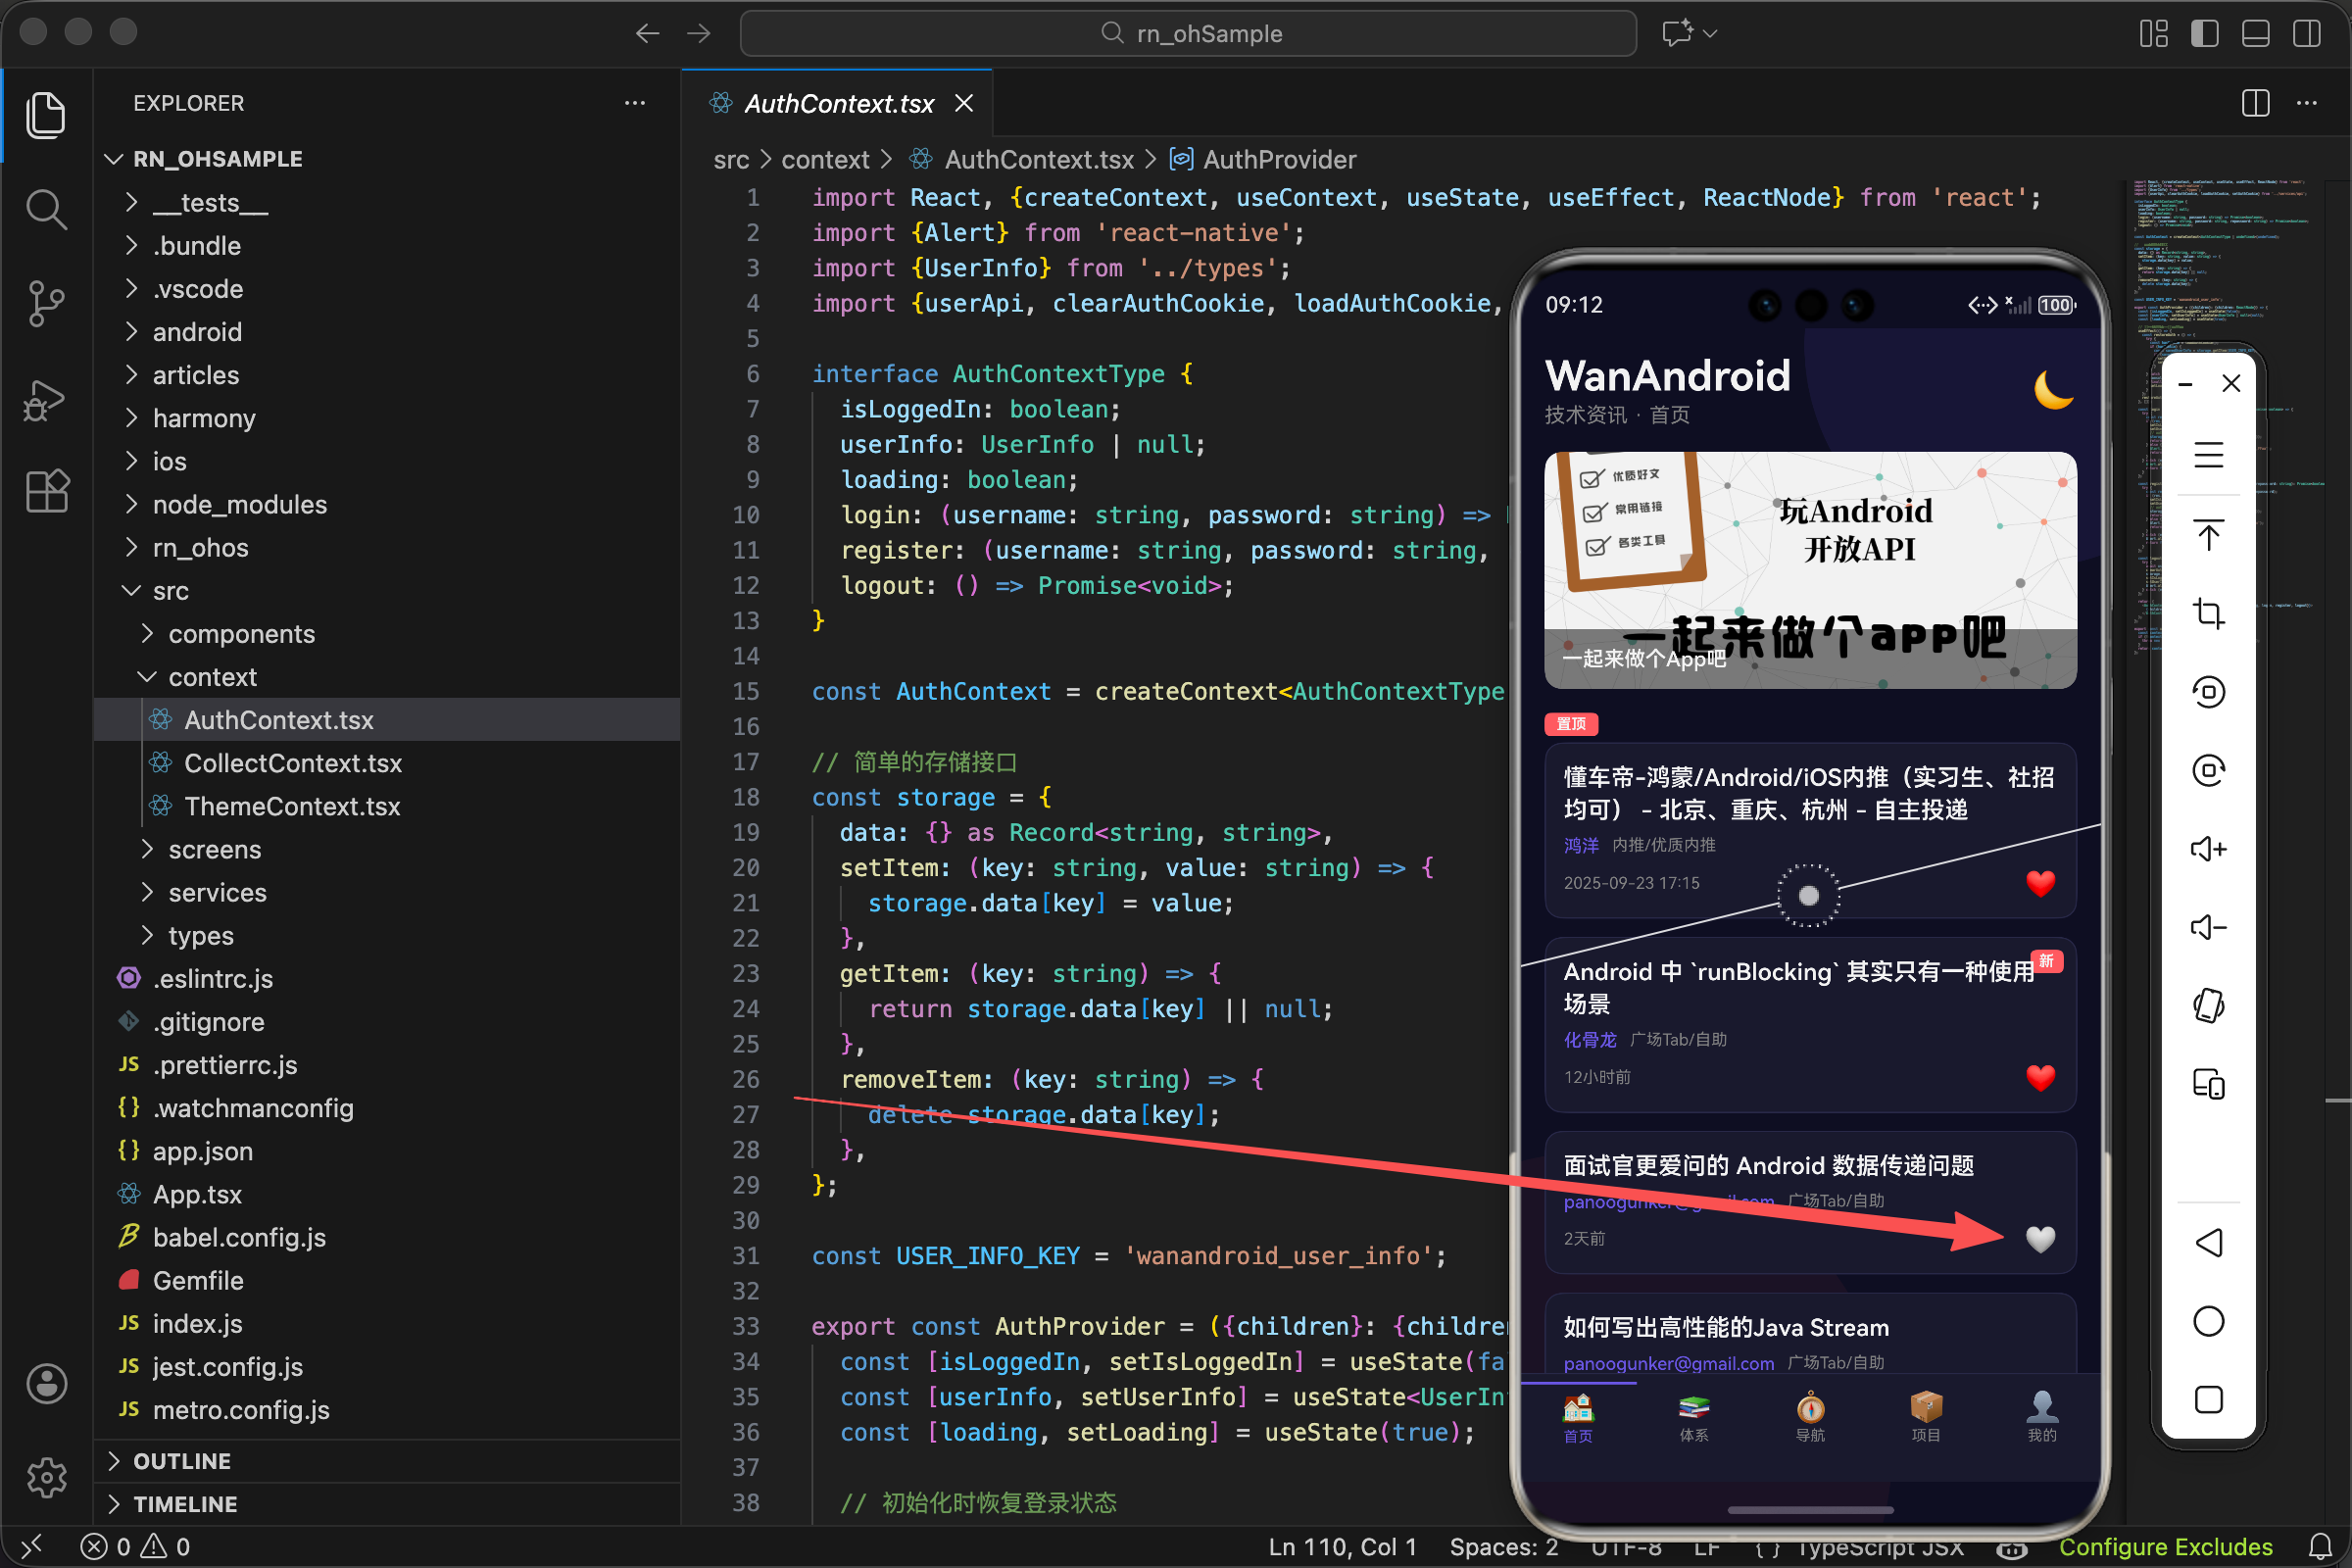Click Configure Excludes in status bar
The width and height of the screenshot is (2352, 1568).
(2165, 1547)
